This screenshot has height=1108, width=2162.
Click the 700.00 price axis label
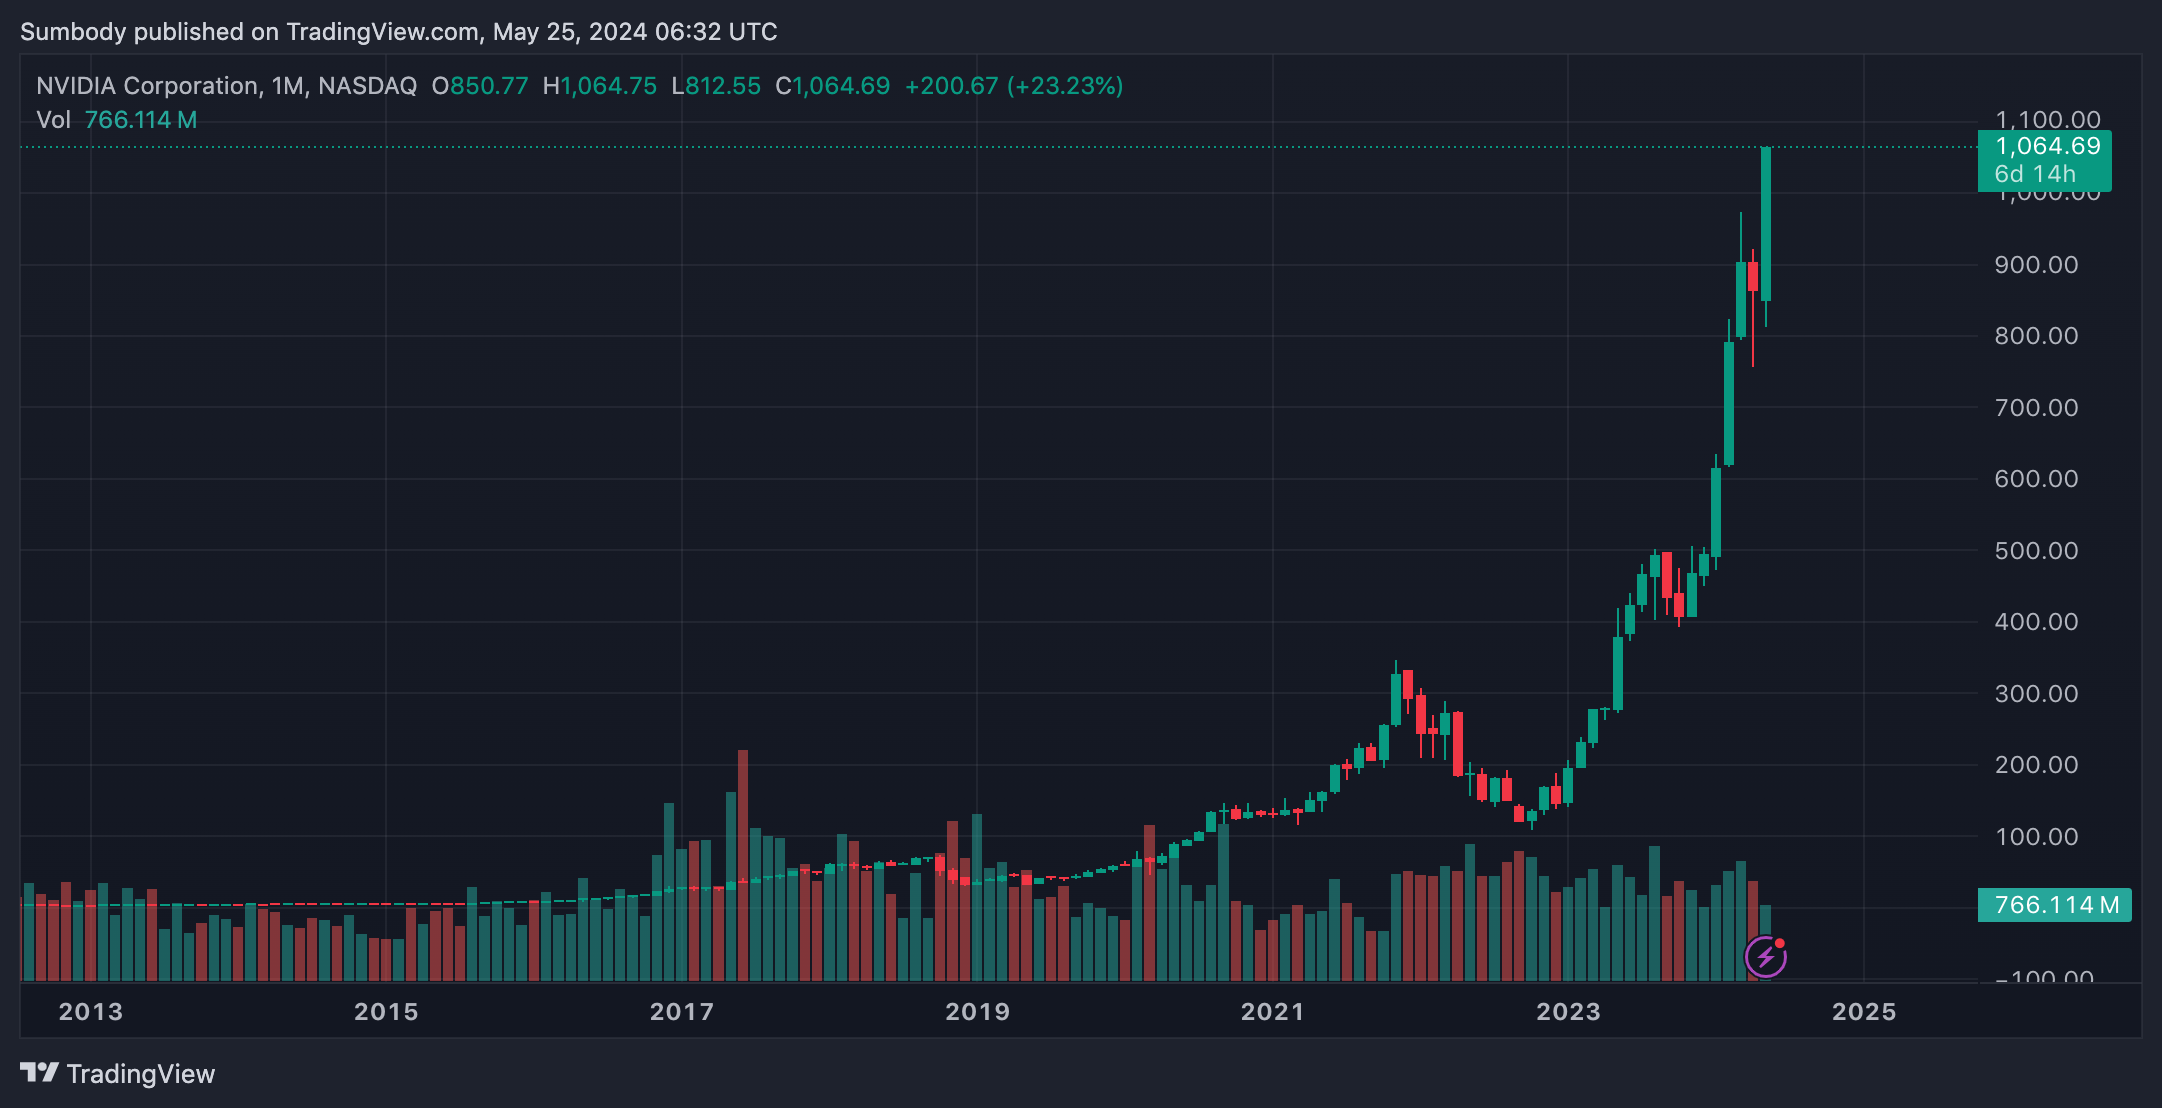click(2036, 408)
